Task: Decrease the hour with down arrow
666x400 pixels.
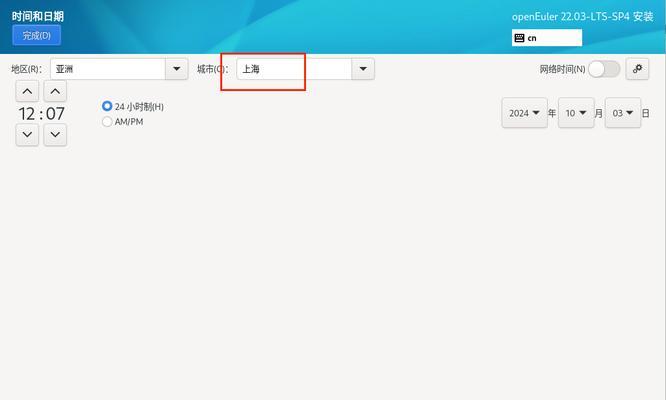Action: 27,135
